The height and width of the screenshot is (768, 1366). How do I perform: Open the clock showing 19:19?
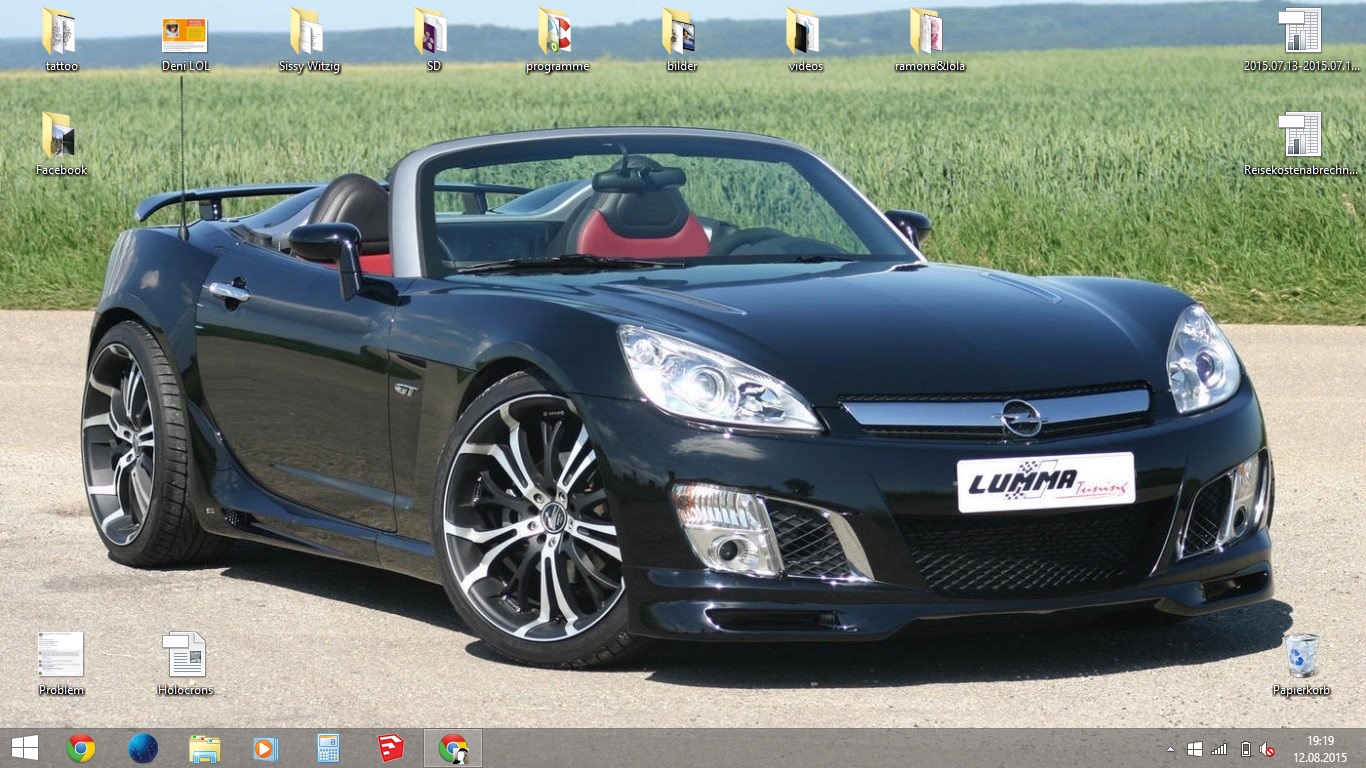(1320, 748)
